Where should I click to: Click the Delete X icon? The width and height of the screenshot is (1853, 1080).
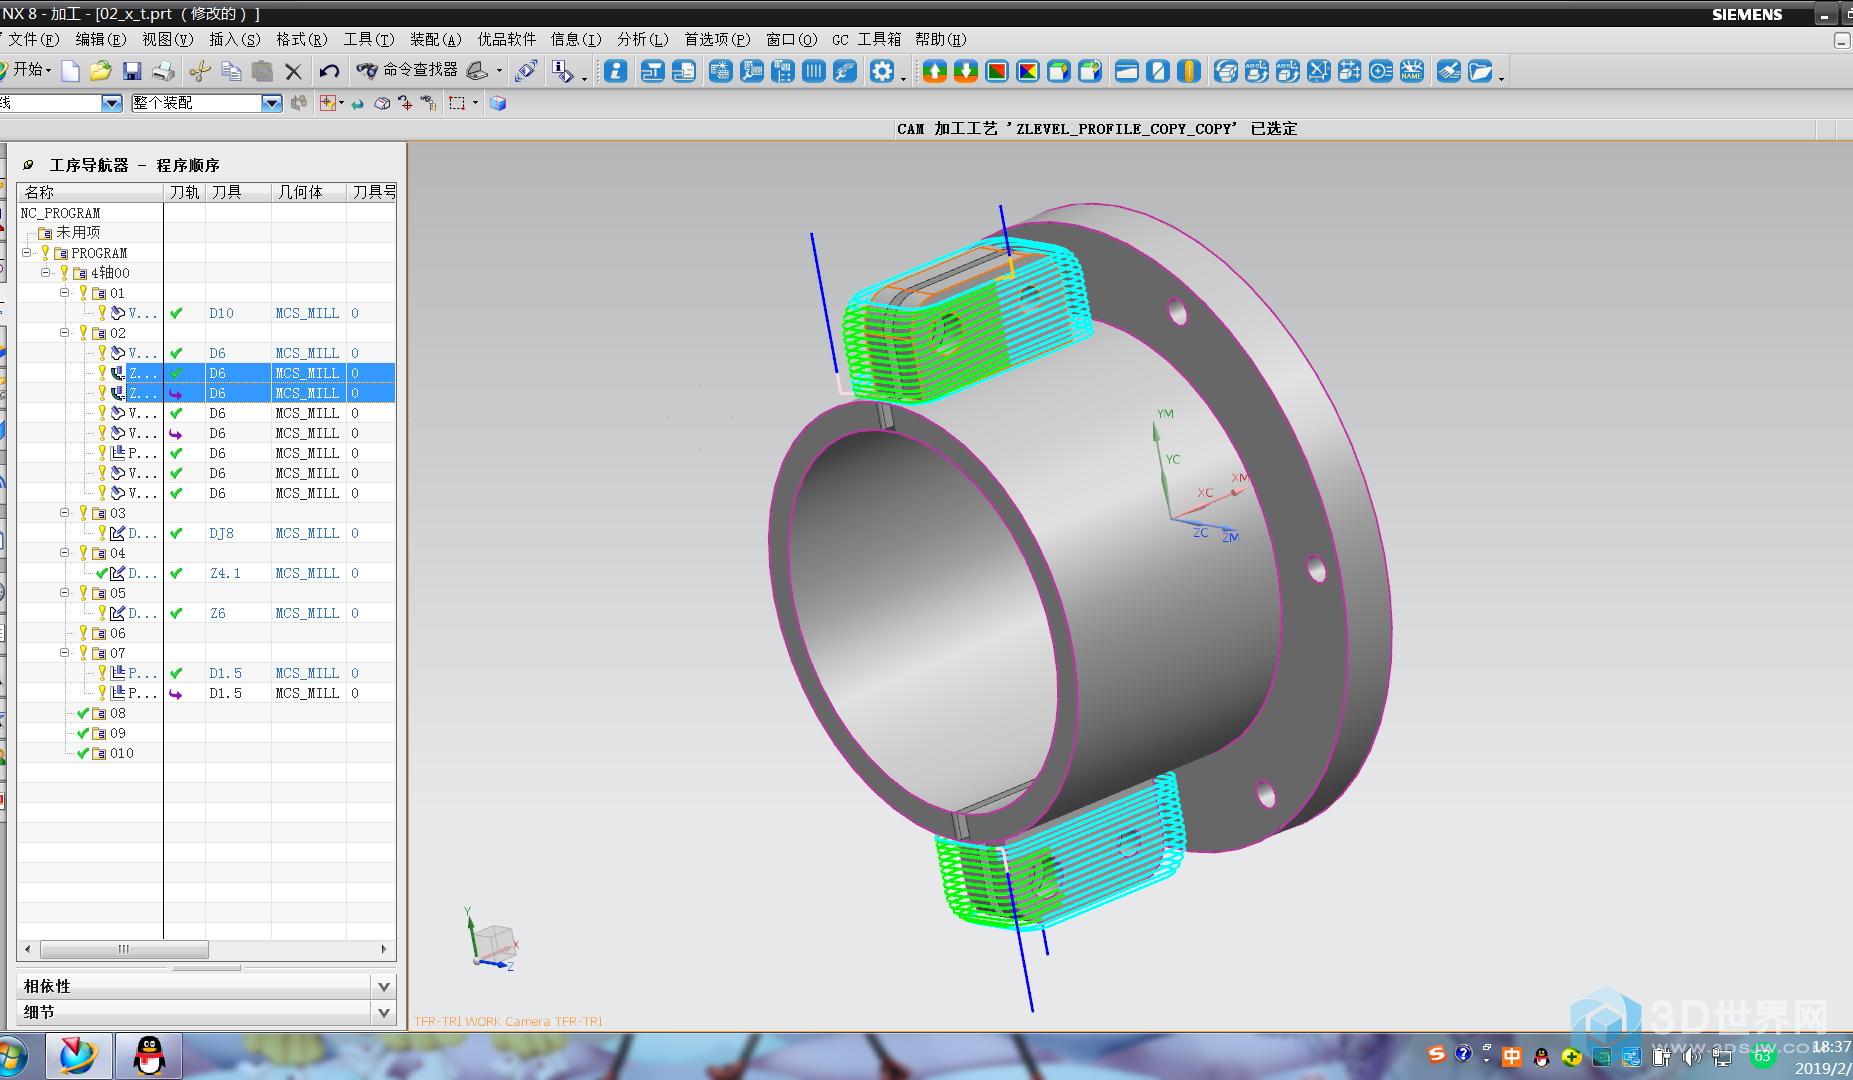point(293,71)
